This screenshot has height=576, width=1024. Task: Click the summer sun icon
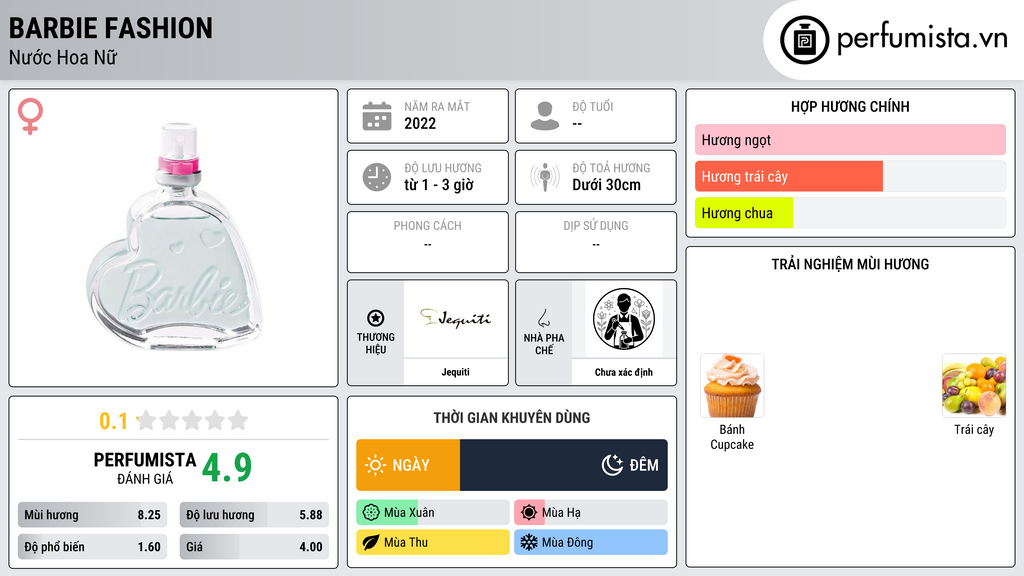(x=529, y=513)
